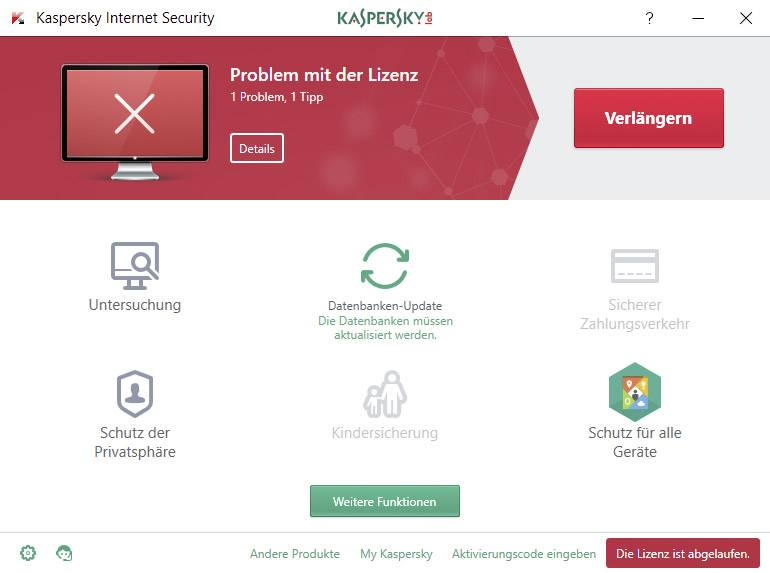This screenshot has height=573, width=770.
Task: Open settings via the gear icon
Action: 28,553
